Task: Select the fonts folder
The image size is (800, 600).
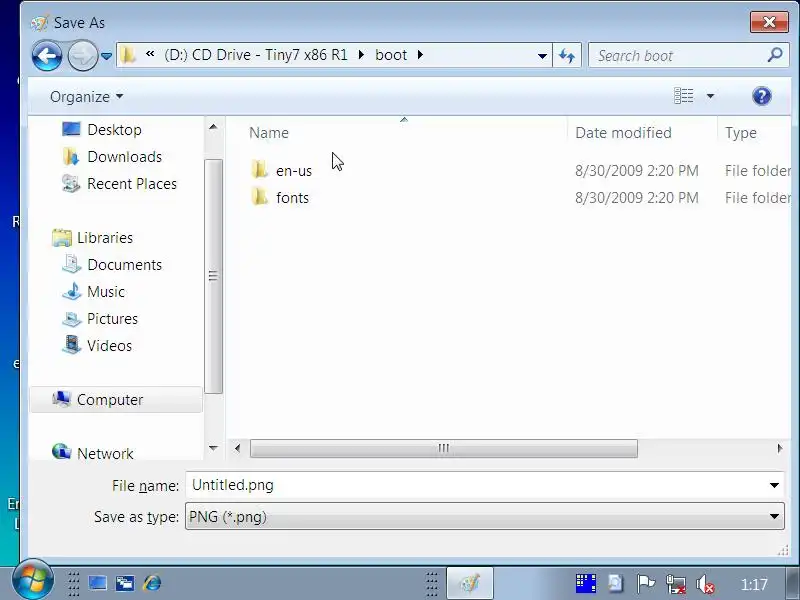Action: coord(292,198)
